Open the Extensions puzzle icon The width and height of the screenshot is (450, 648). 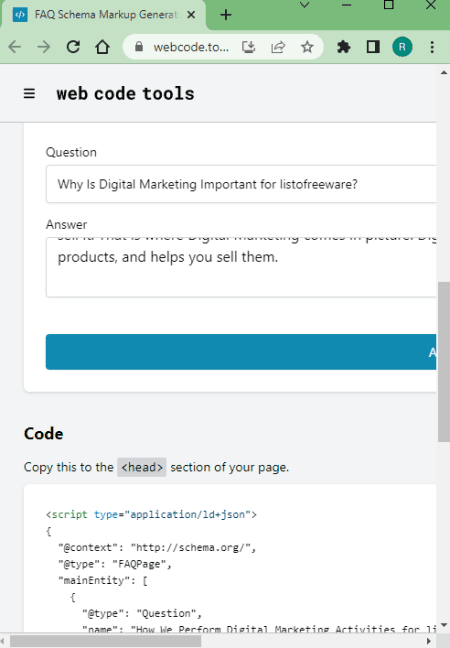pyautogui.click(x=343, y=47)
